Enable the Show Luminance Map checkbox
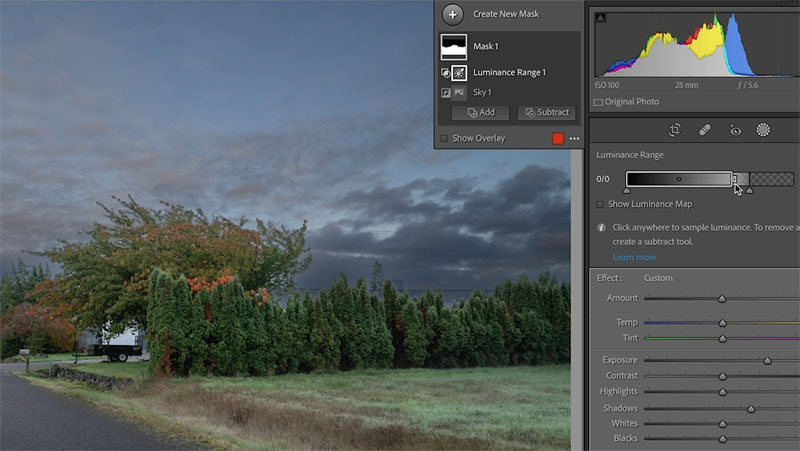Screen dimensions: 800x451 pos(600,205)
